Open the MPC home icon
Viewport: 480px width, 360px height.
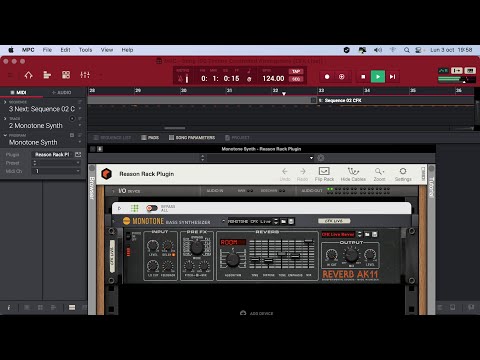[x=29, y=75]
